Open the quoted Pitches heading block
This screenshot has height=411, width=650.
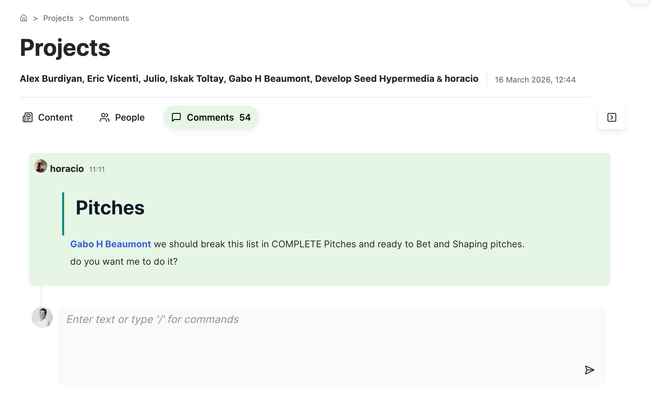click(x=110, y=208)
